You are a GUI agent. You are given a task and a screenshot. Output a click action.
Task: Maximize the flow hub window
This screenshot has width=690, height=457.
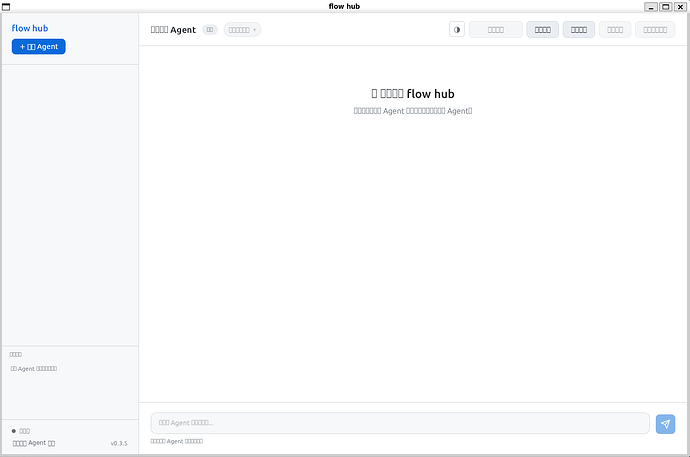[666, 6]
